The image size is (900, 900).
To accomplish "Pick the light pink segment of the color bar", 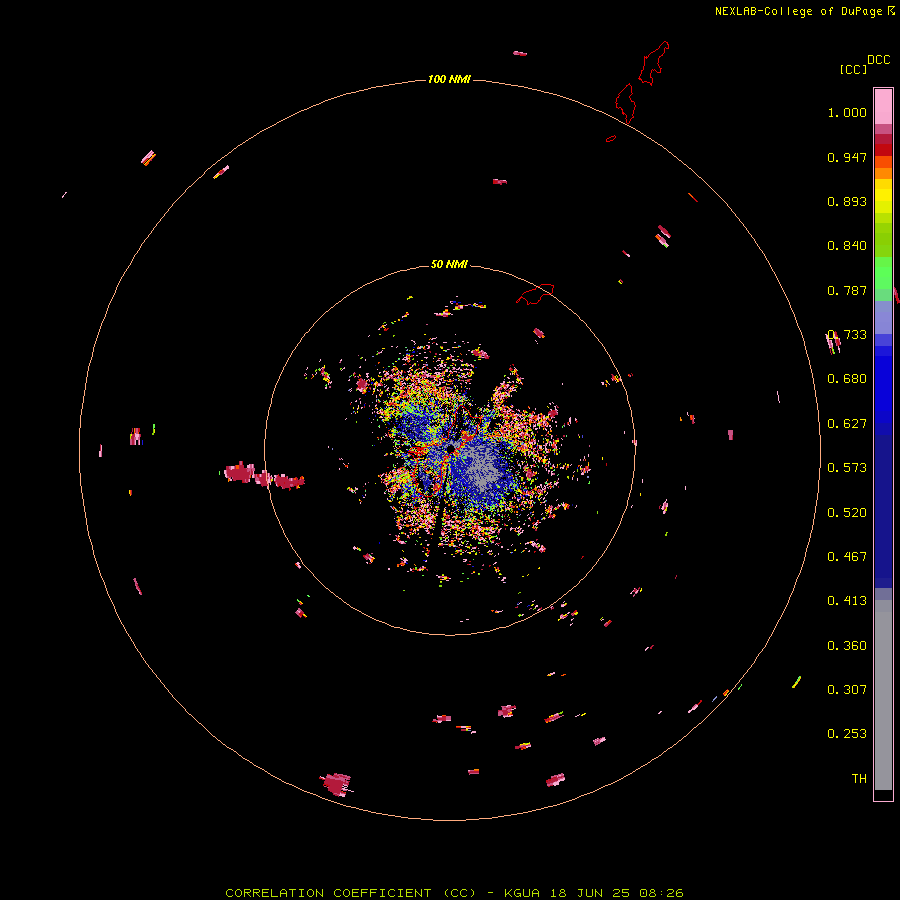I will coord(883,106).
